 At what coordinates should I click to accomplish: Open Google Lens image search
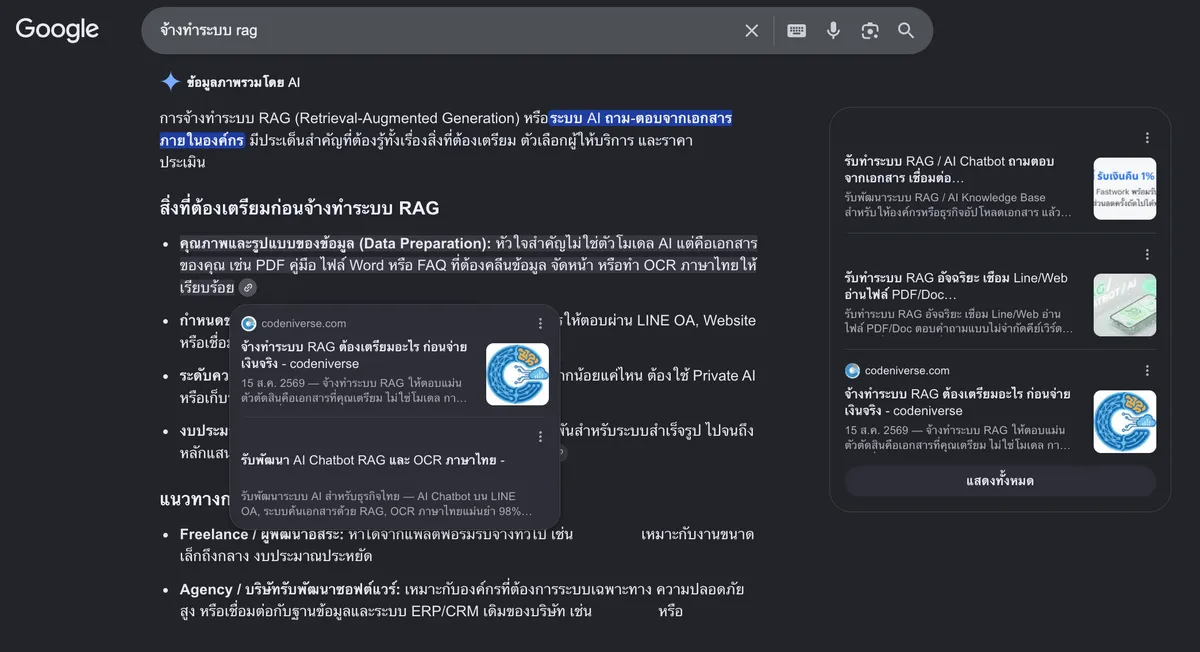(x=870, y=31)
